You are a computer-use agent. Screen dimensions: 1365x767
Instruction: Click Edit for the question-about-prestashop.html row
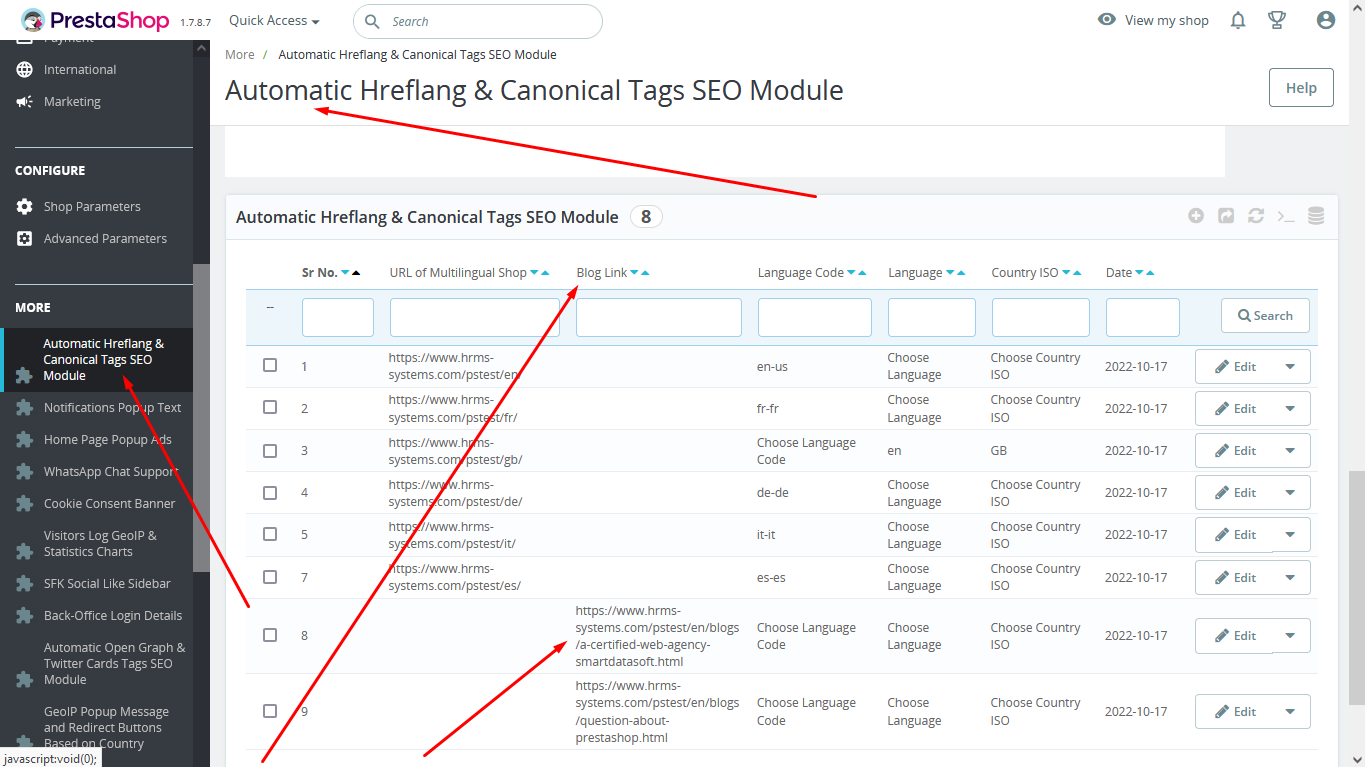[x=1235, y=712]
